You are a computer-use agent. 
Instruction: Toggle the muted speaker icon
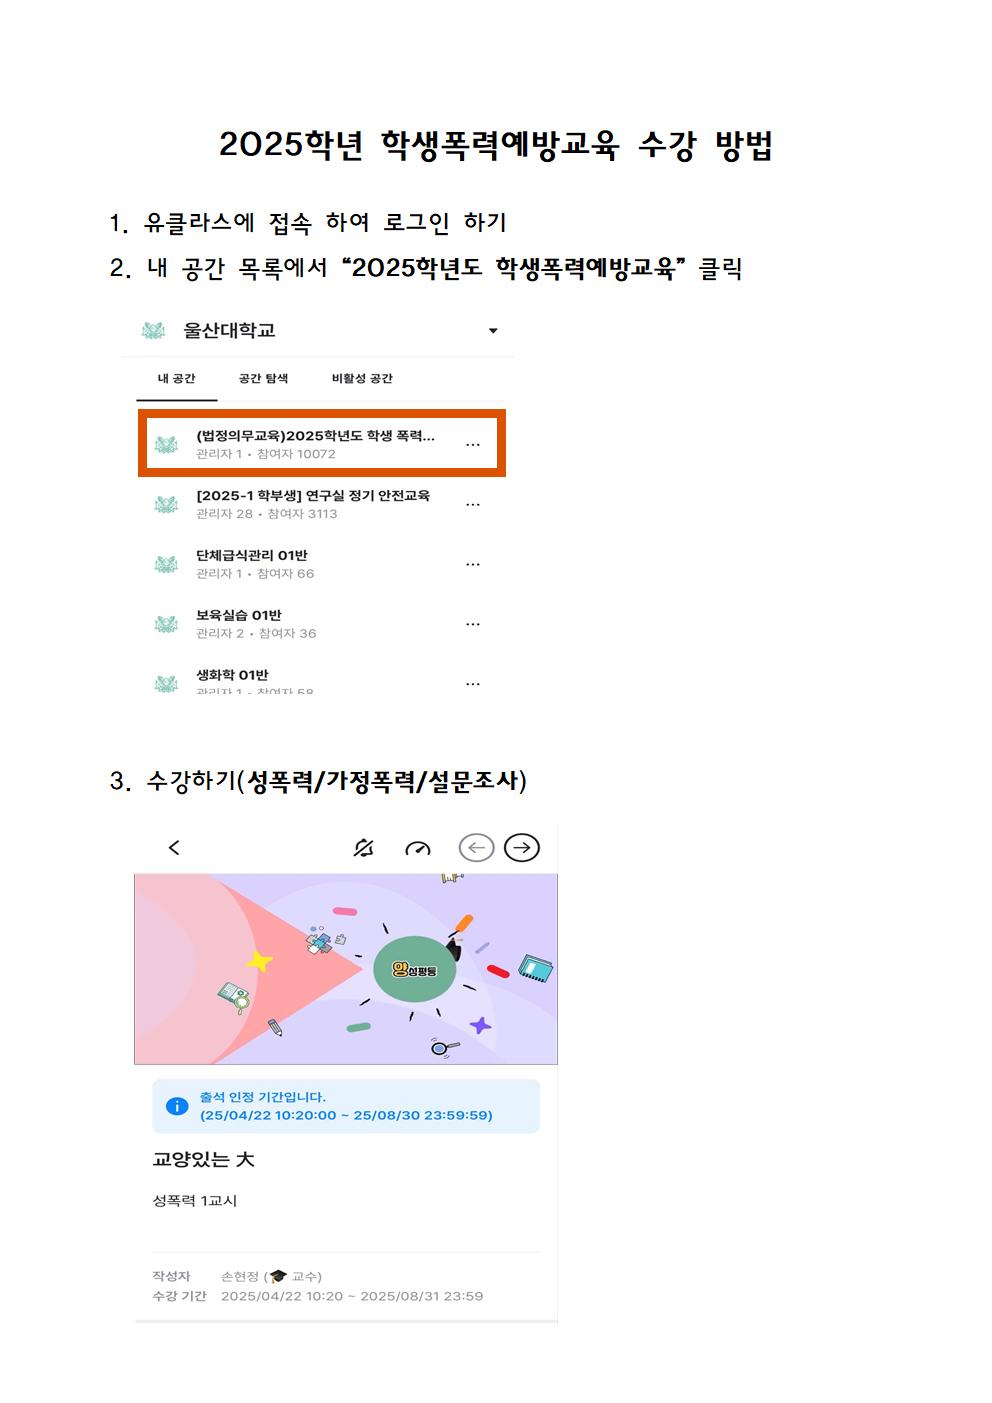tap(364, 848)
